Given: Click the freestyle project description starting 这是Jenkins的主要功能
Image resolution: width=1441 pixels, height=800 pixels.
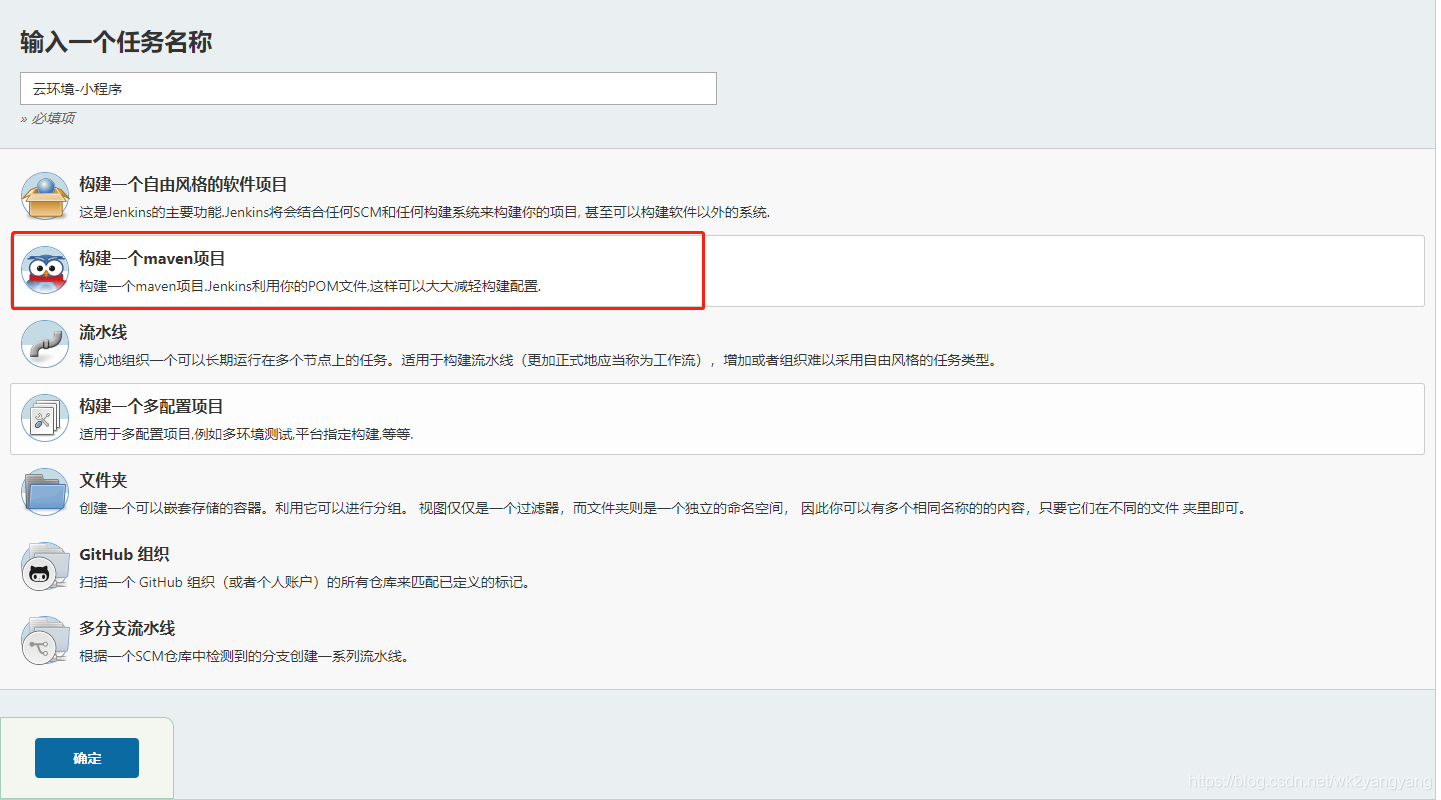Looking at the screenshot, I should 425,212.
